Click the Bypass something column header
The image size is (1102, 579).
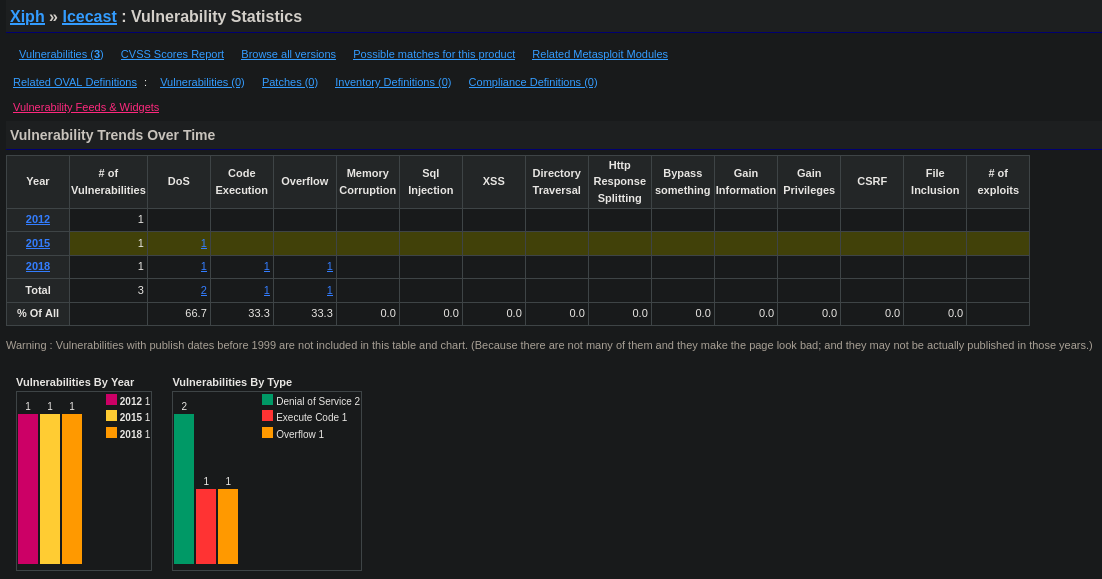click(682, 182)
